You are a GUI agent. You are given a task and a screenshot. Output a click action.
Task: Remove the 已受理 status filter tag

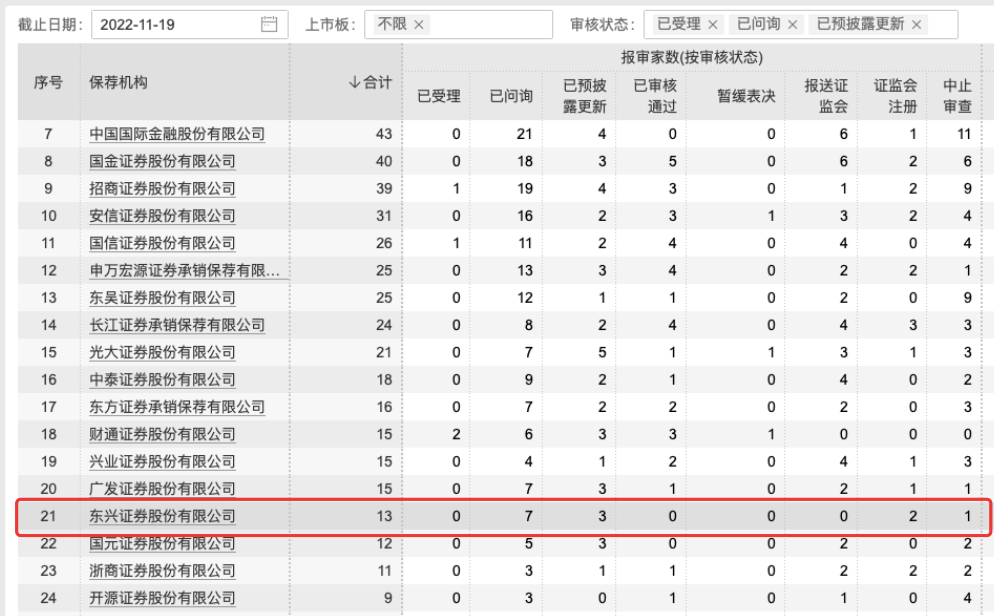[x=713, y=25]
